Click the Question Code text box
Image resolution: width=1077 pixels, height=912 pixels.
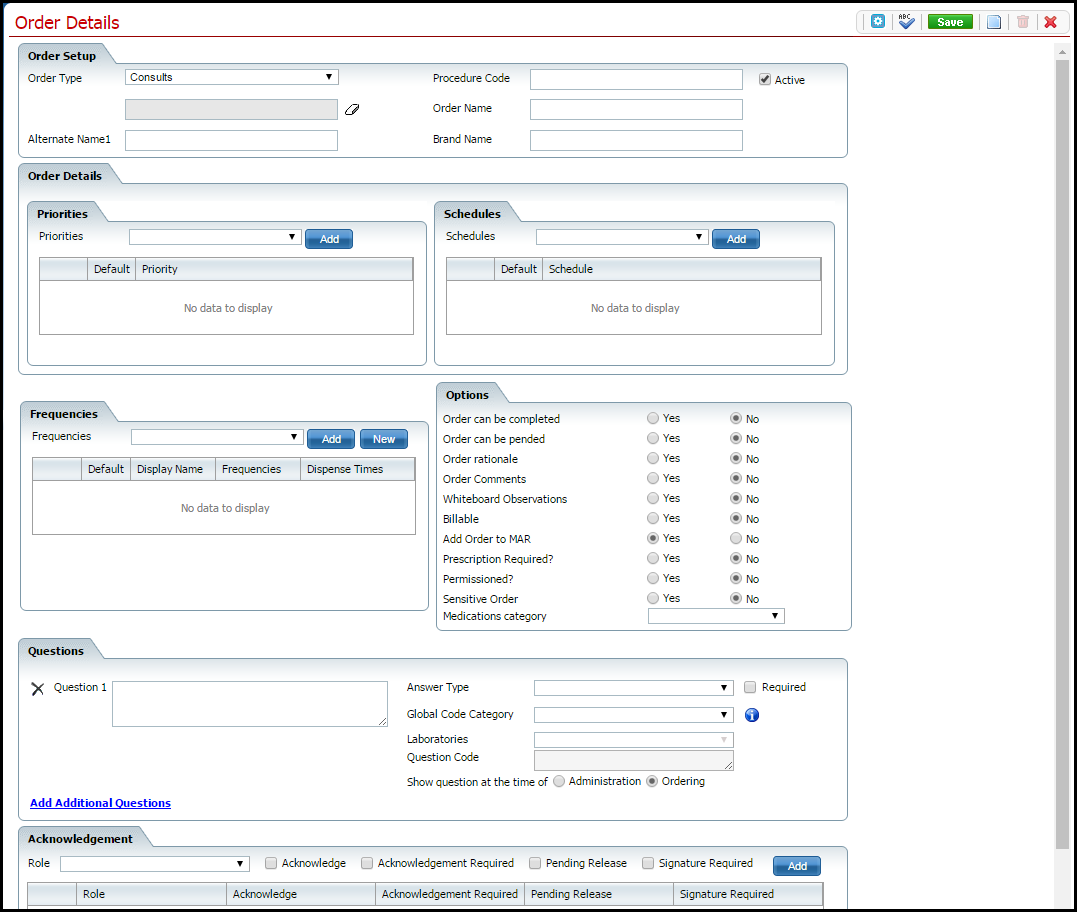point(633,760)
